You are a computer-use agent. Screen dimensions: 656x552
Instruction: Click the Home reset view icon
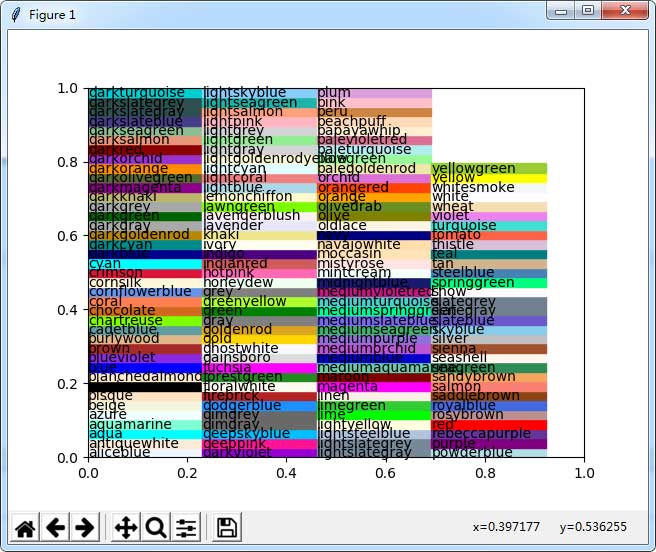(25, 528)
